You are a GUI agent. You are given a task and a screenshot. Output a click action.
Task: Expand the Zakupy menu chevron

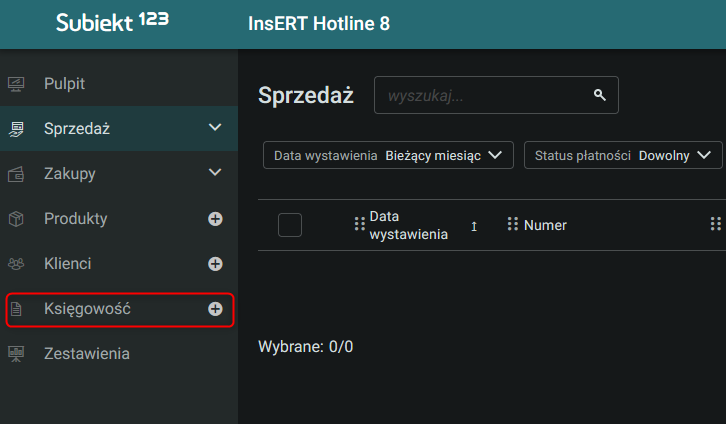[x=215, y=172]
